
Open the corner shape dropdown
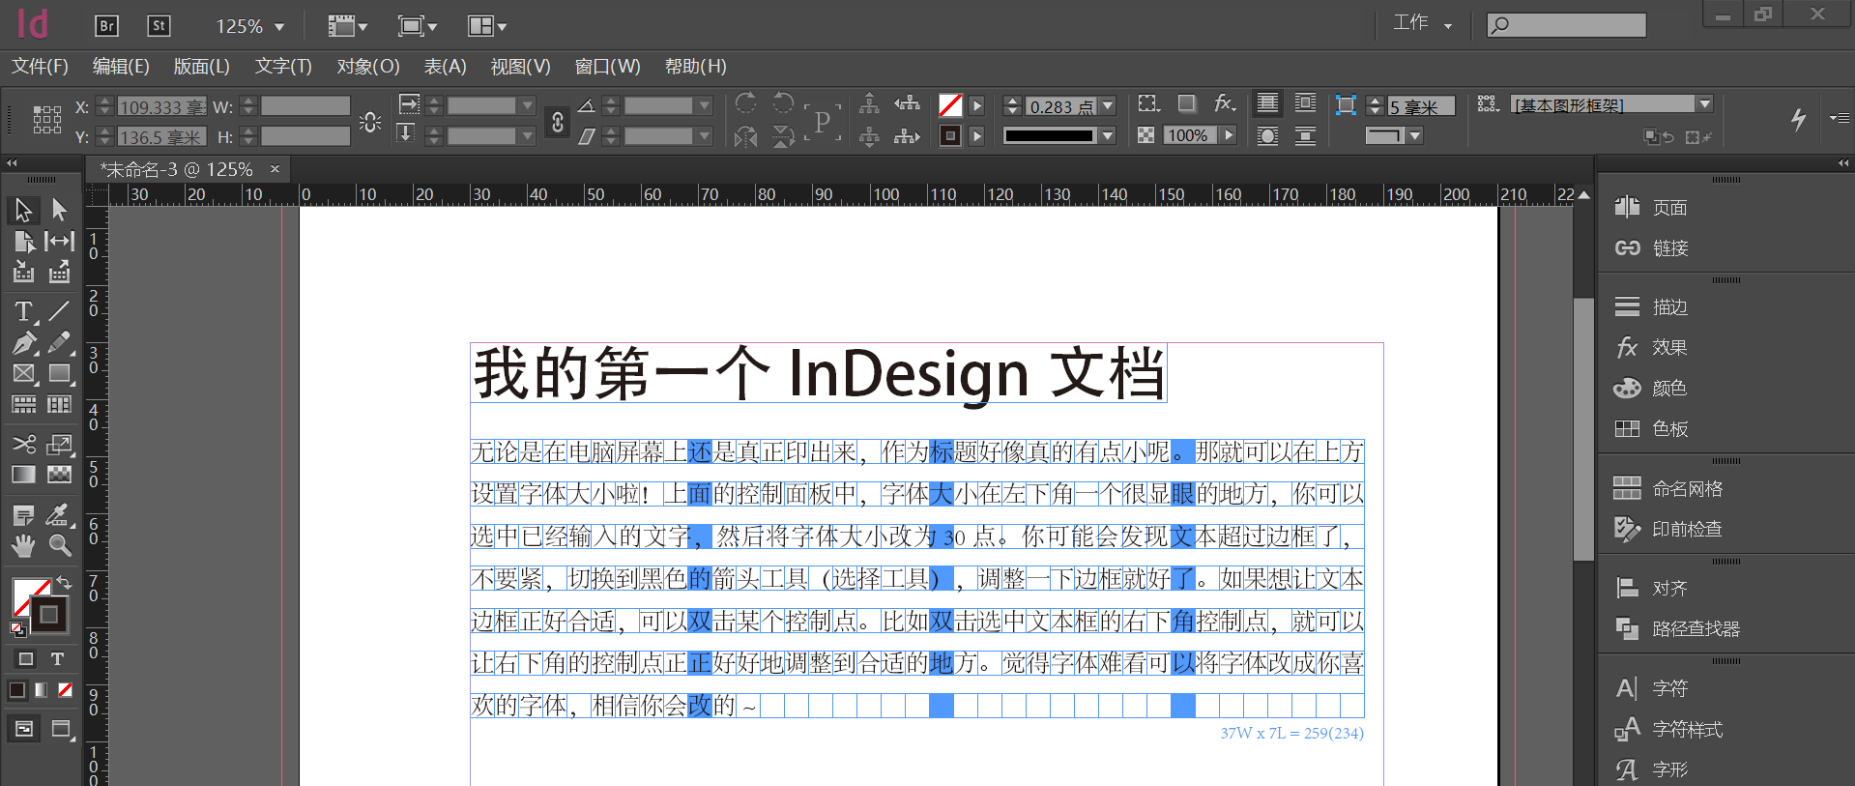(x=1415, y=135)
